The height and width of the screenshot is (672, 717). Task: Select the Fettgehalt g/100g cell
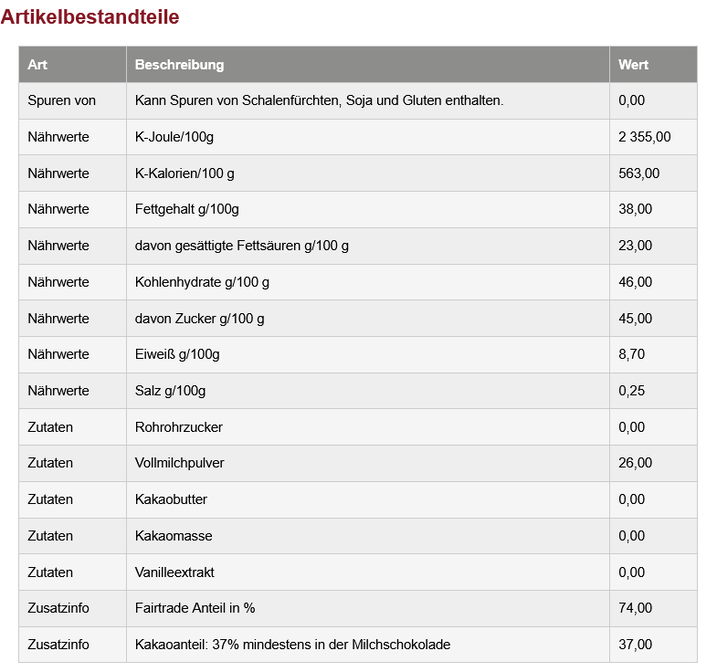tap(187, 209)
